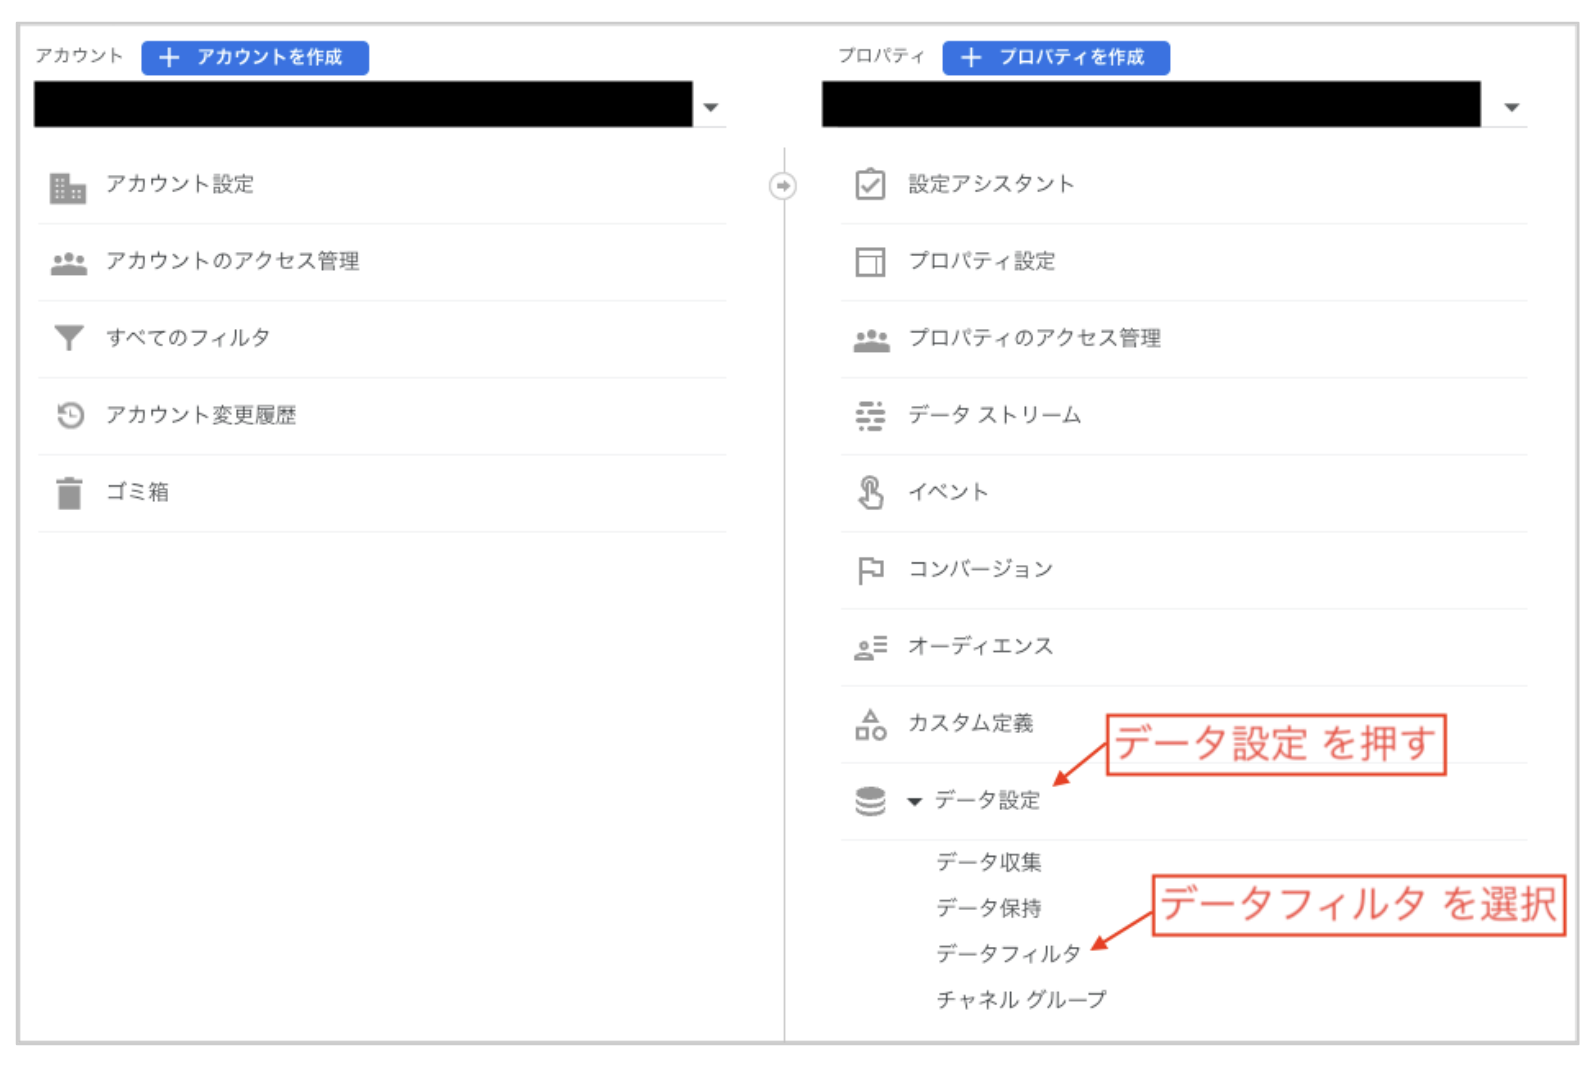
Task: Open イベント
Action: pyautogui.click(x=948, y=492)
